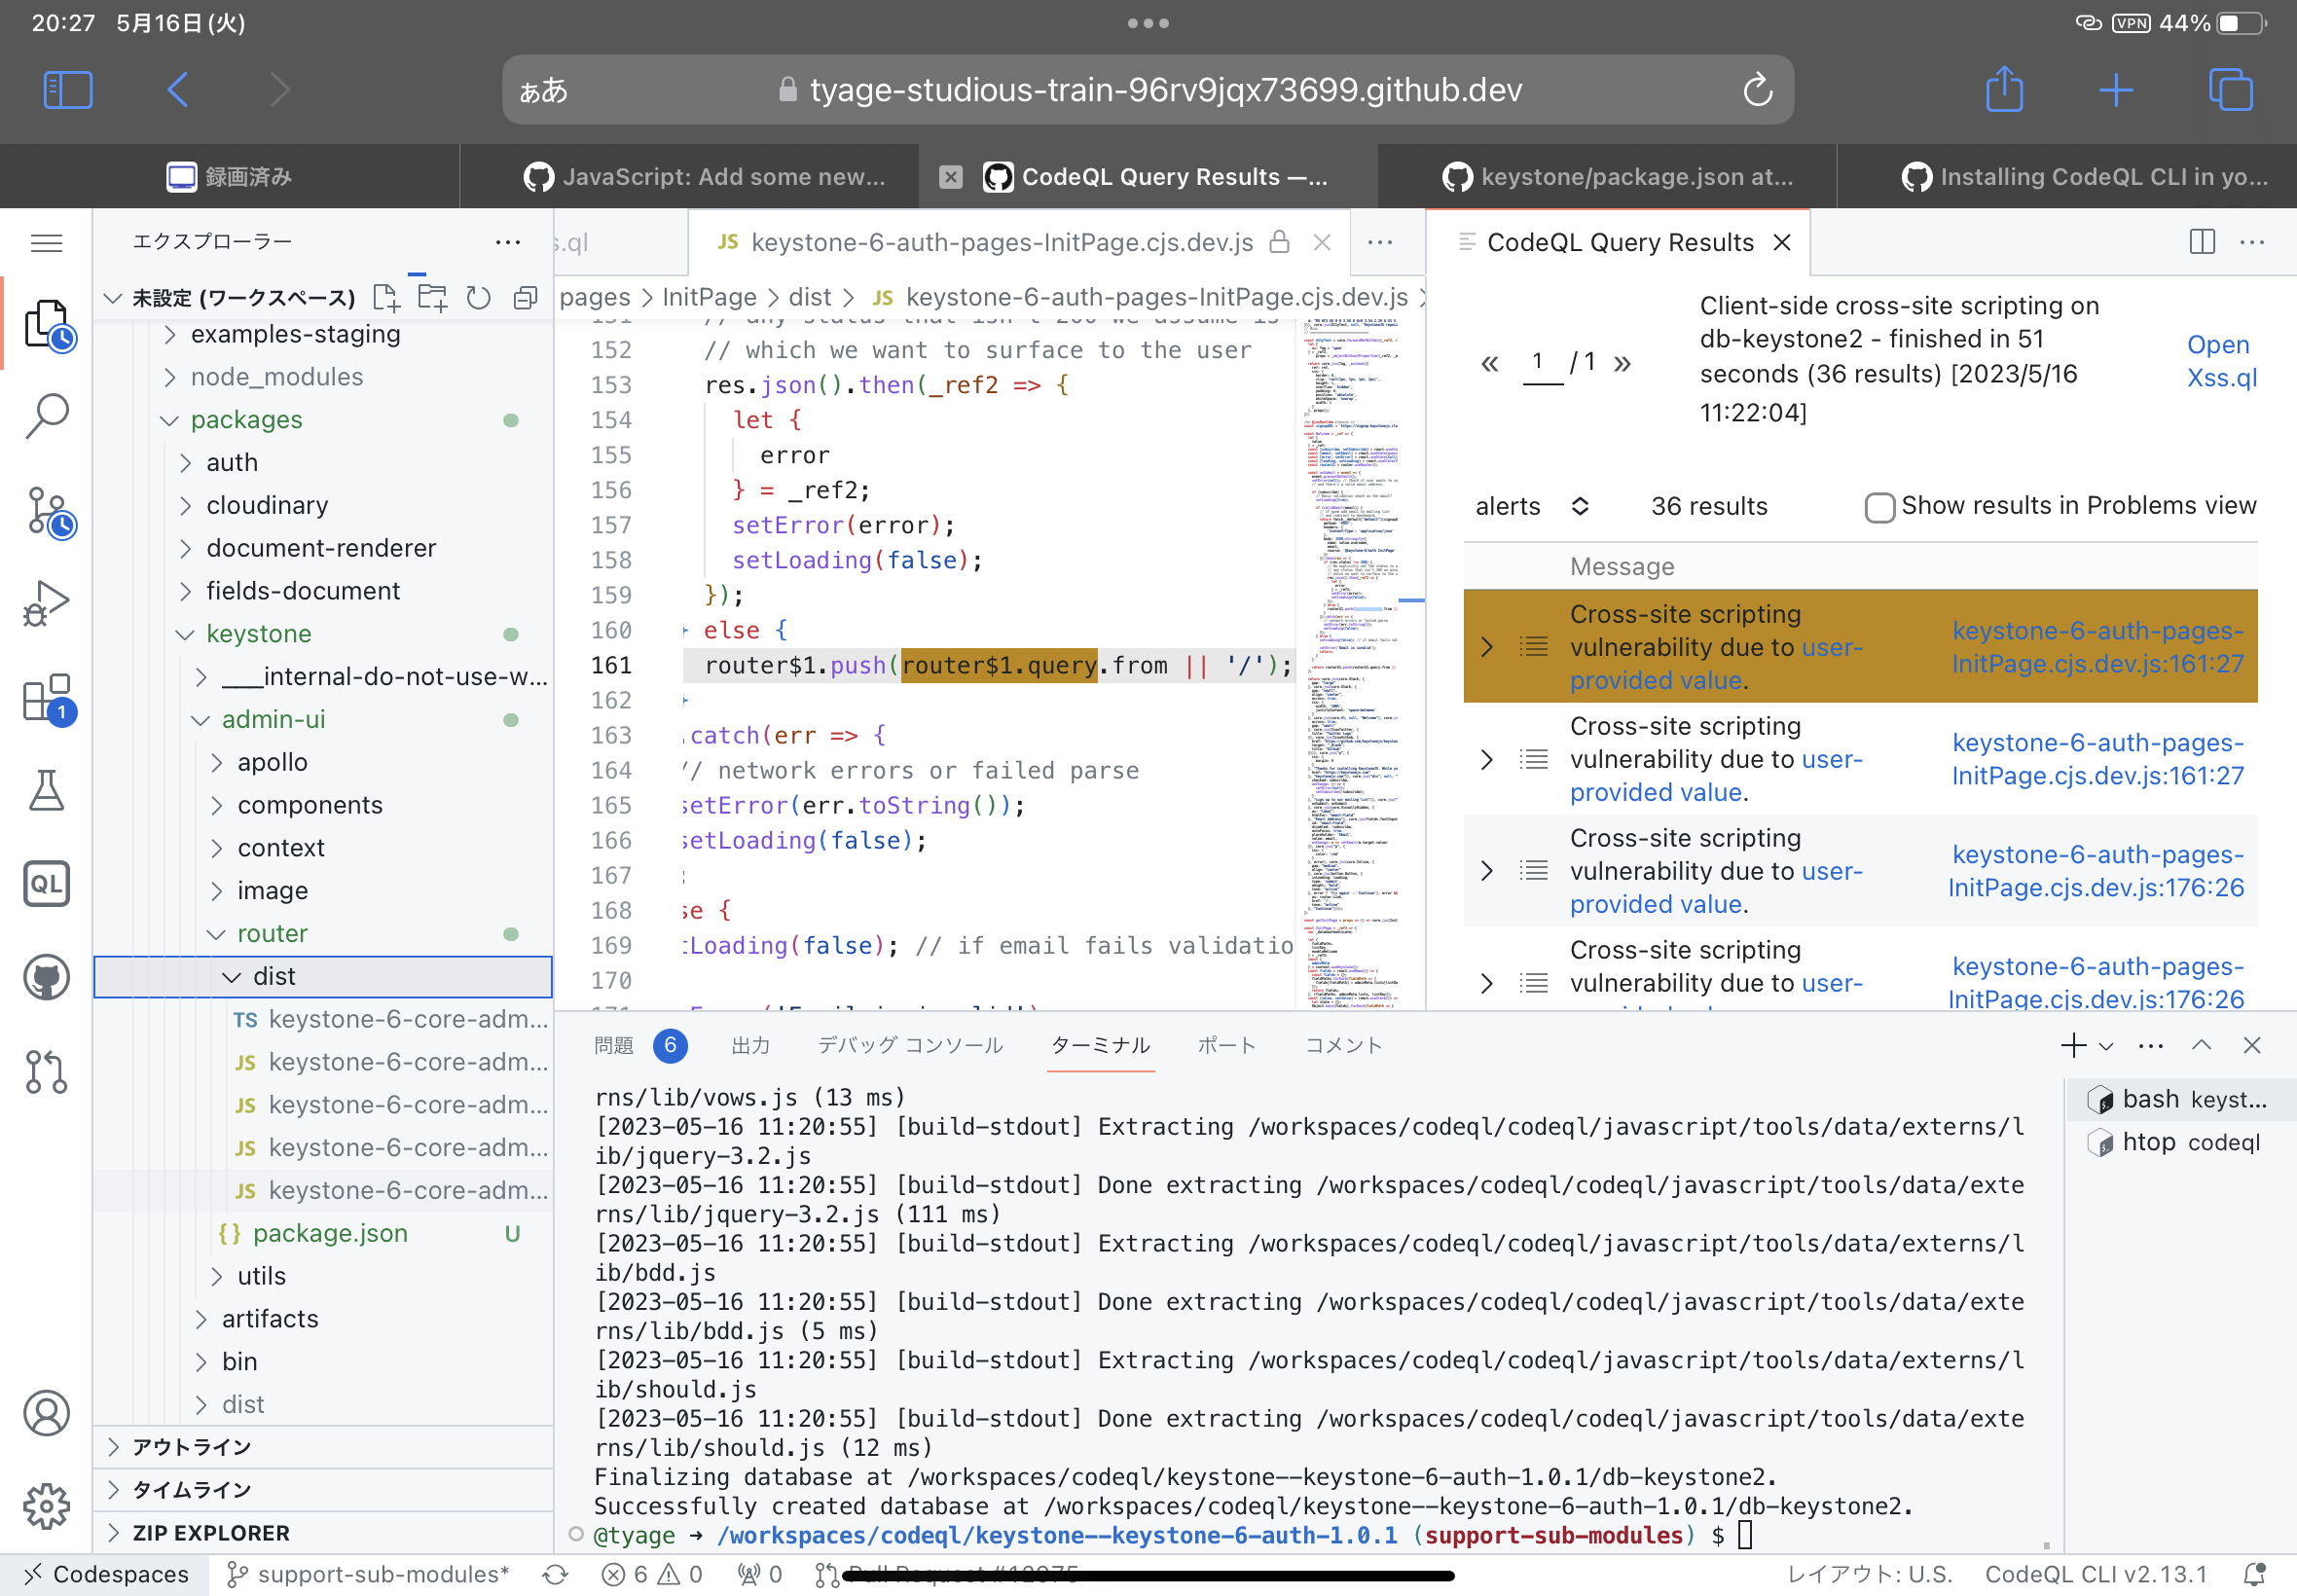The width and height of the screenshot is (2297, 1596).
Task: Switch to the ポート panel tab
Action: pyautogui.click(x=1226, y=1044)
